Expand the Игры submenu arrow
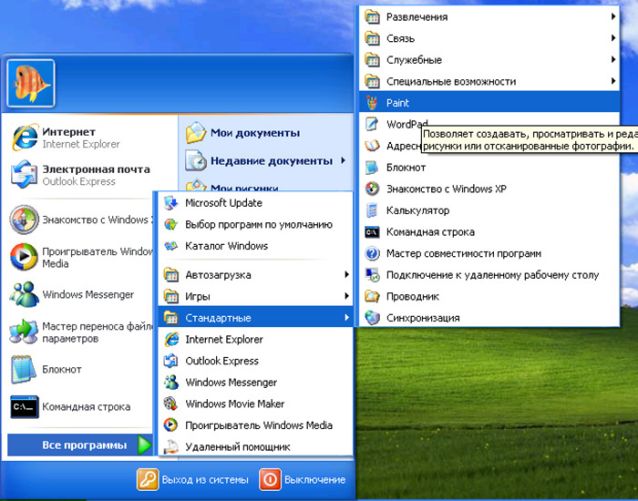This screenshot has height=501, width=638. (346, 296)
